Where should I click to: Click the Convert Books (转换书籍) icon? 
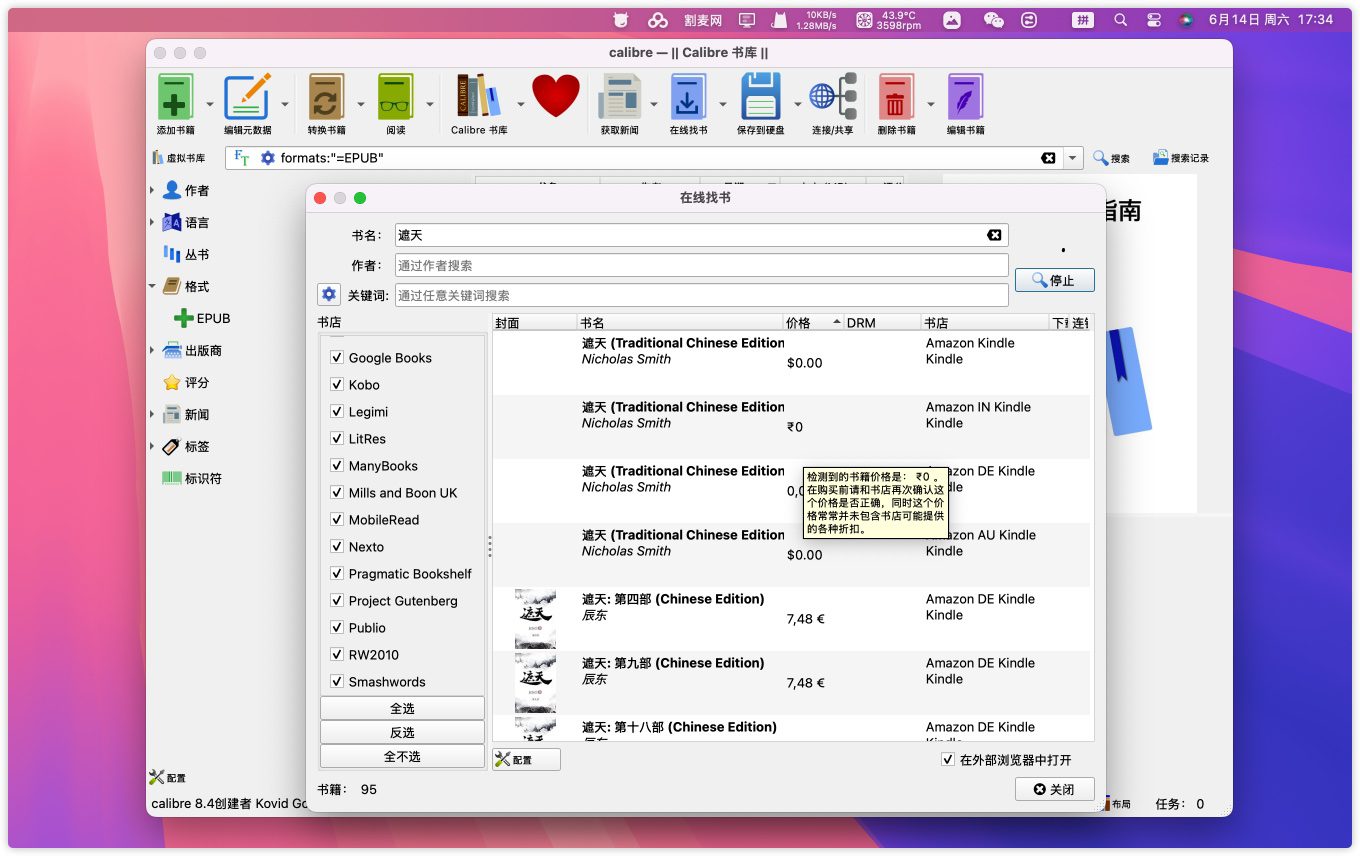tap(326, 98)
